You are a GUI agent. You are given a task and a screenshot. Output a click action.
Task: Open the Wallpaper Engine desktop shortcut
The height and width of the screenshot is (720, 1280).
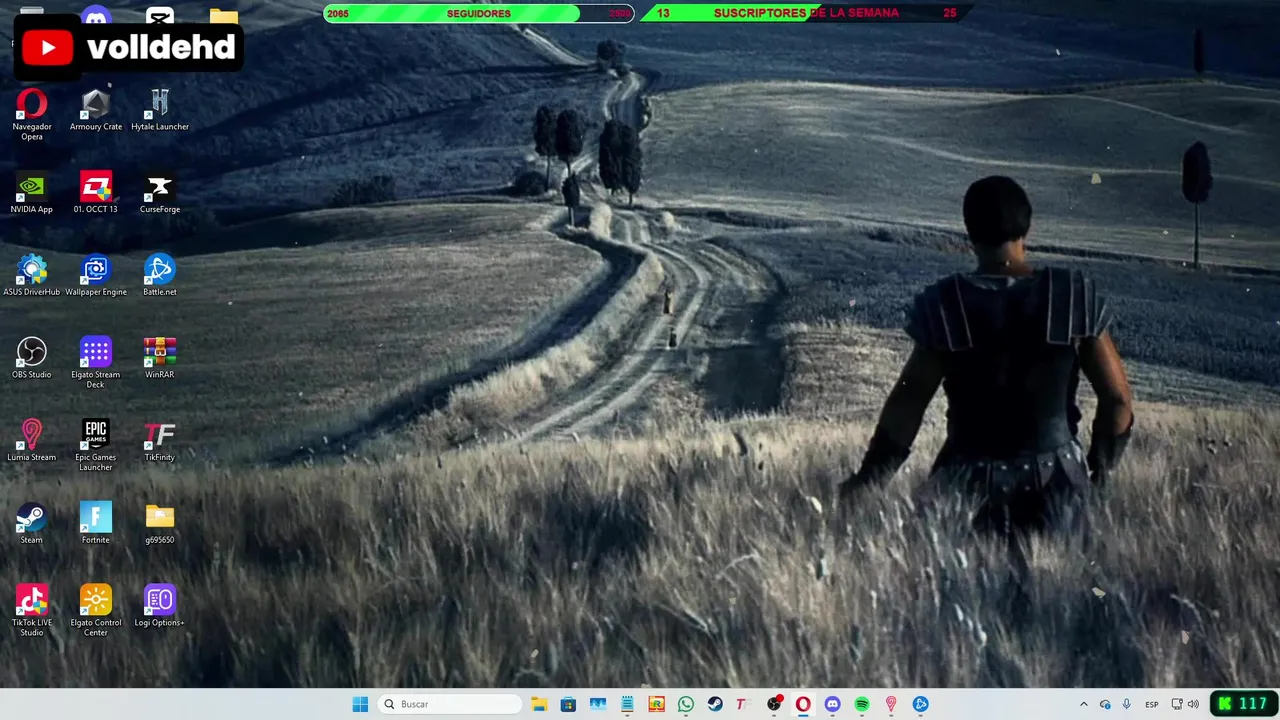coord(96,276)
